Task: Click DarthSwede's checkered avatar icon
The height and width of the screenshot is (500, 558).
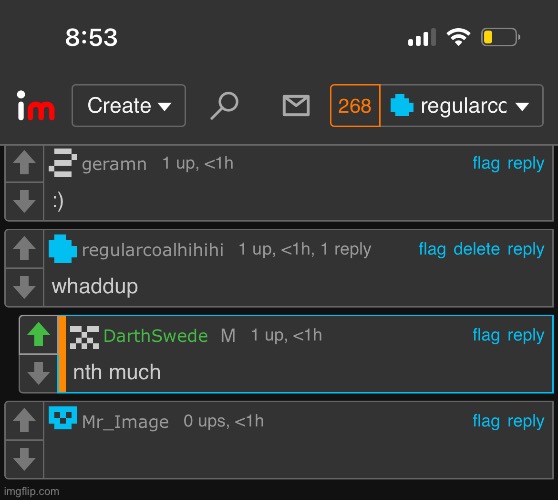Action: 84,337
